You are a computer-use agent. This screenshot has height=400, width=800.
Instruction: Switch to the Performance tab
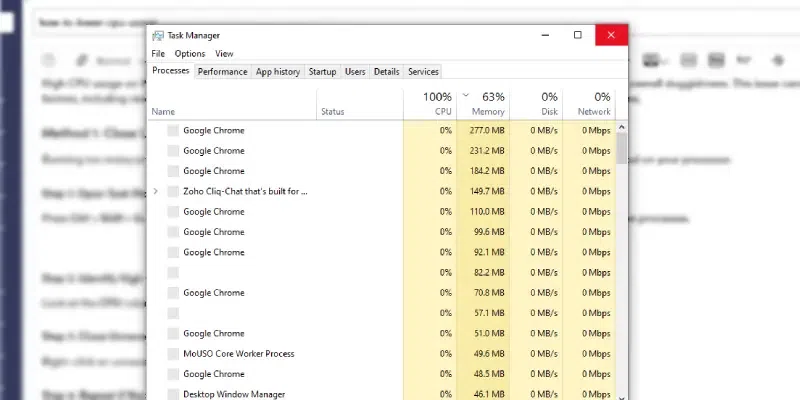tap(222, 72)
